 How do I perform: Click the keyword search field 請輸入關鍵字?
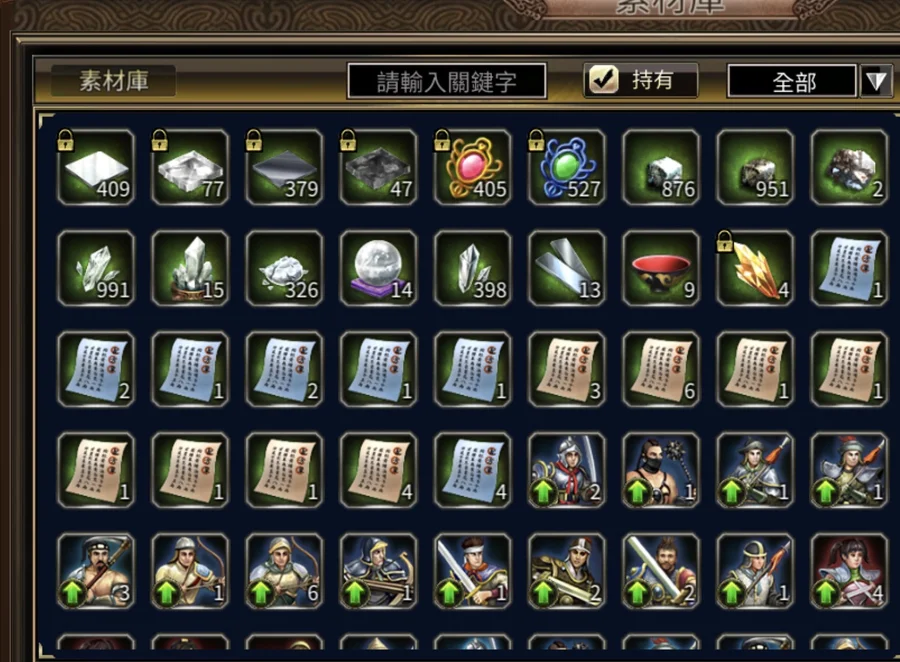[447, 81]
